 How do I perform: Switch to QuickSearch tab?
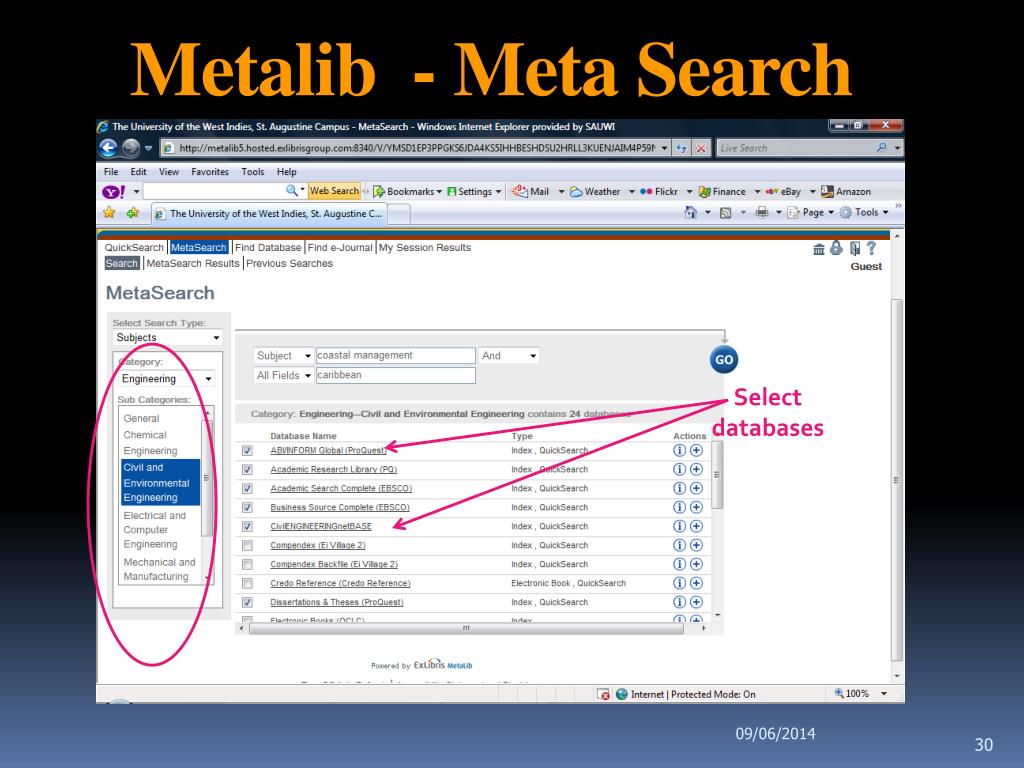(134, 248)
